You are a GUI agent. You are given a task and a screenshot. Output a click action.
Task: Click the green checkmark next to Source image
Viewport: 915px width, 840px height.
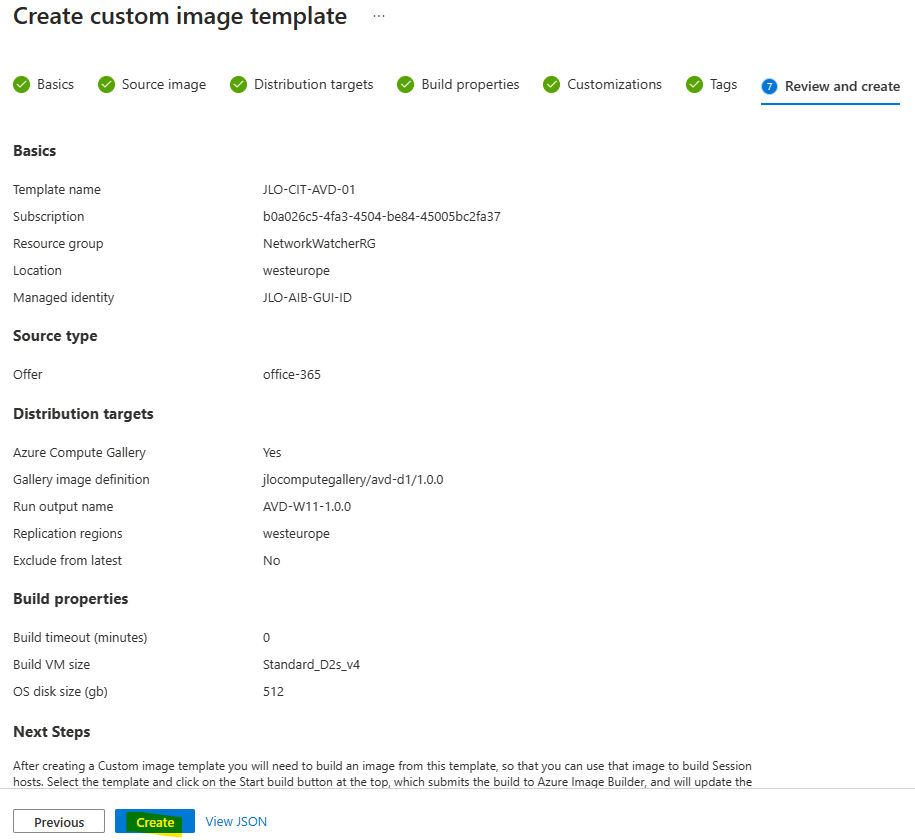click(x=106, y=85)
